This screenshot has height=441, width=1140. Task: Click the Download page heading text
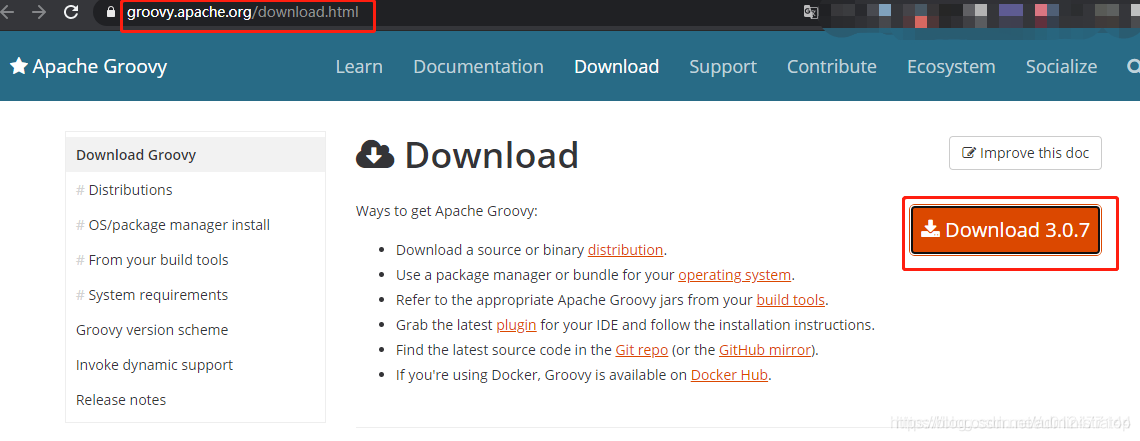491,155
